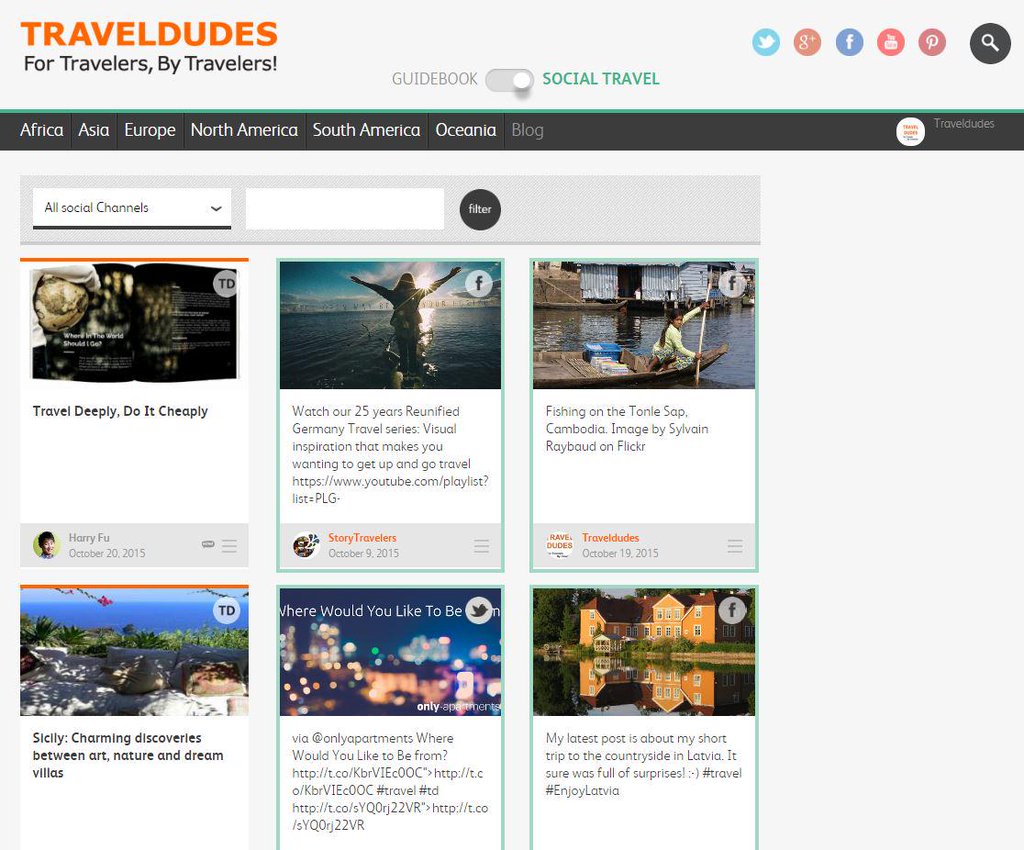
Task: Click the October 9, 2015 date
Action: pos(363,554)
